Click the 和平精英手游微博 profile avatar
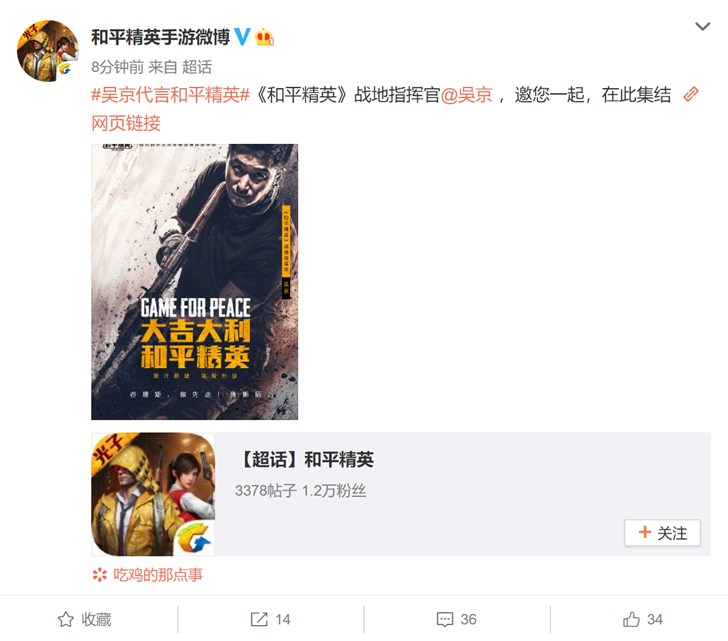This screenshot has height=641, width=728. pyautogui.click(x=48, y=51)
